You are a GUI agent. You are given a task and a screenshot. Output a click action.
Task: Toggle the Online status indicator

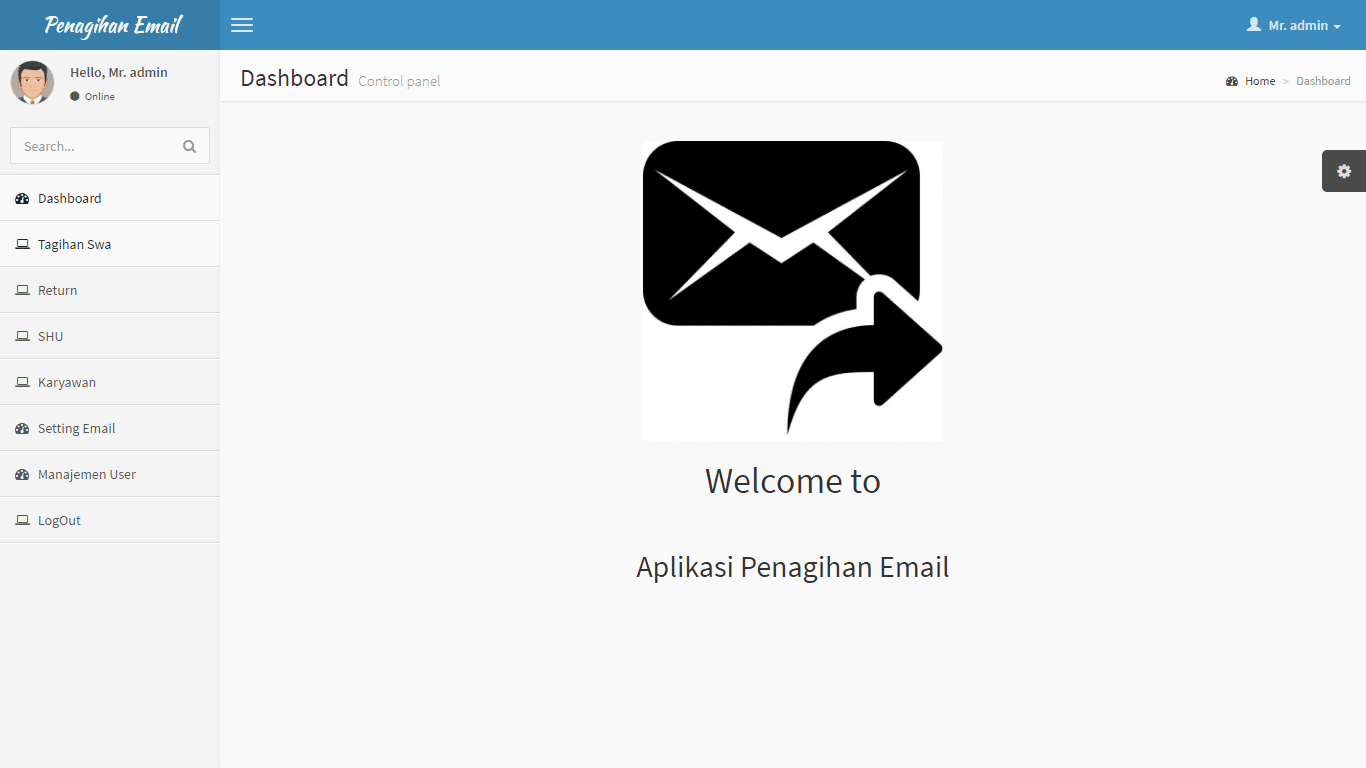pyautogui.click(x=74, y=96)
